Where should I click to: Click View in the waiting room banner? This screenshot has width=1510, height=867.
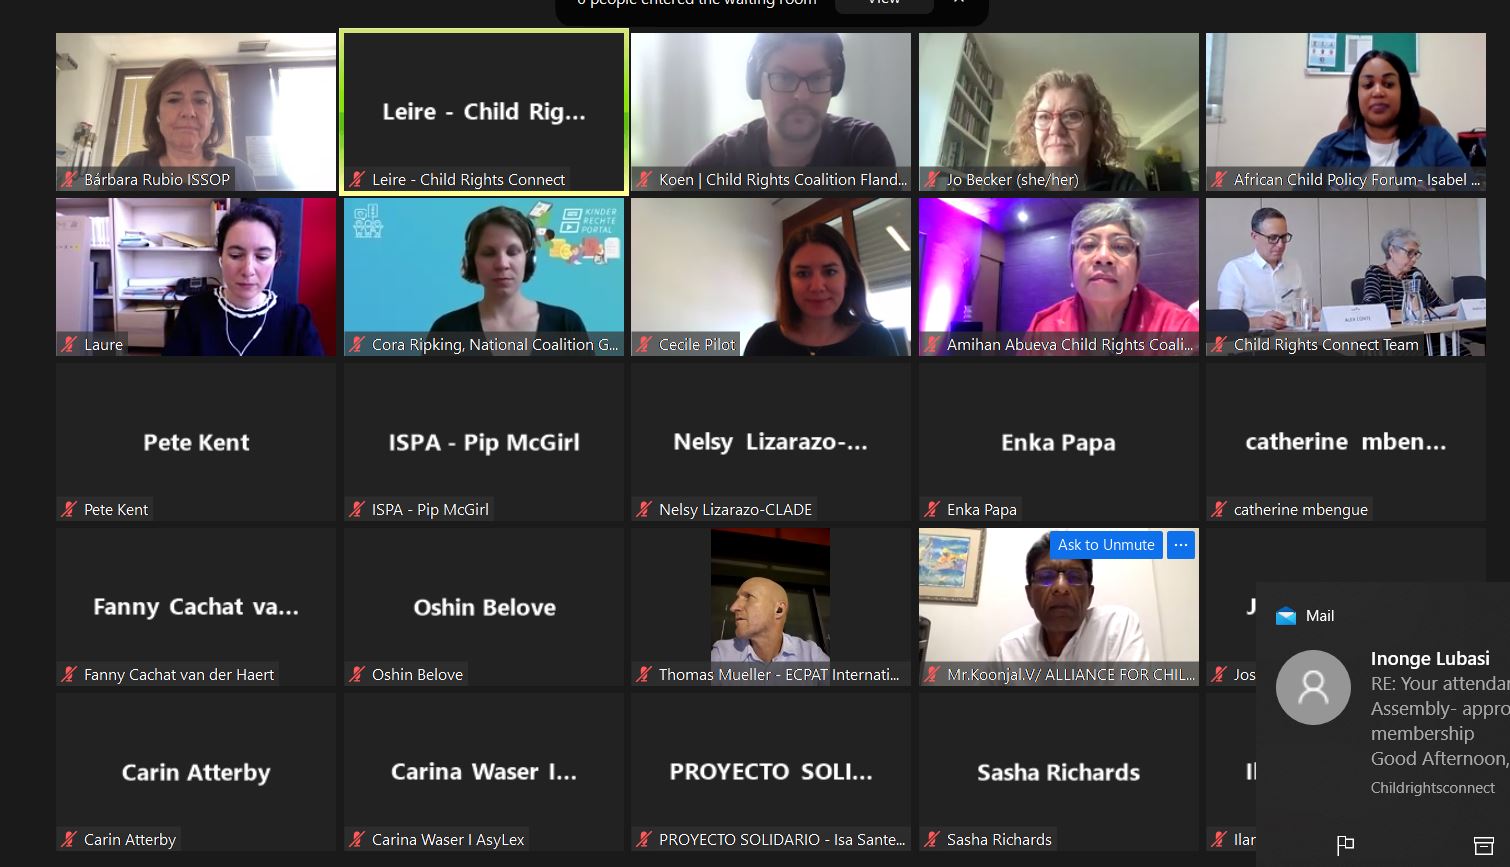tap(884, 3)
